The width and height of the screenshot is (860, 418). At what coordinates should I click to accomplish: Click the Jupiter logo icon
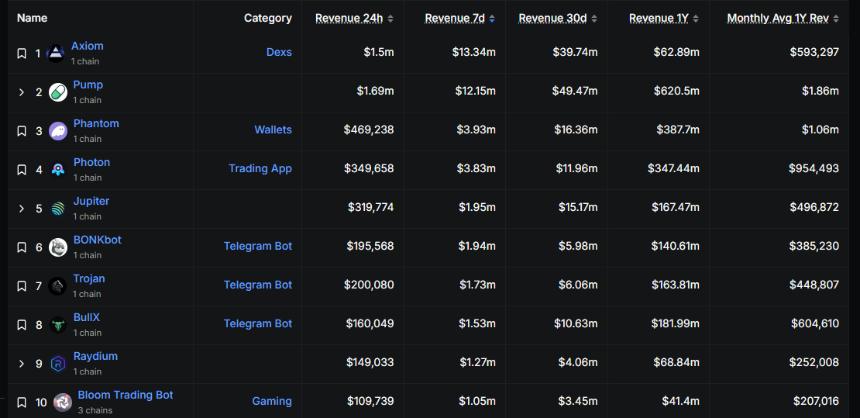tap(58, 208)
